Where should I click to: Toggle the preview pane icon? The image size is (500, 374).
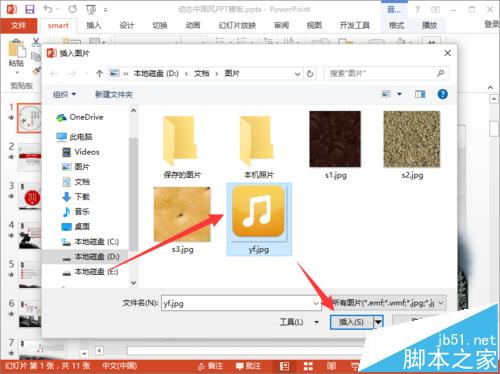coord(420,94)
